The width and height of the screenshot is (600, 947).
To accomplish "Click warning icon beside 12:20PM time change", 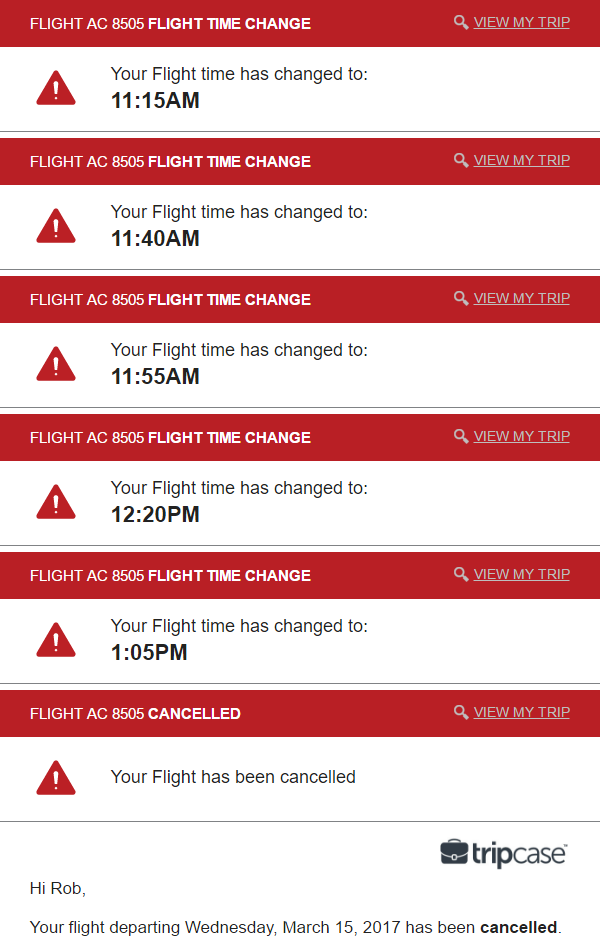I will [56, 503].
